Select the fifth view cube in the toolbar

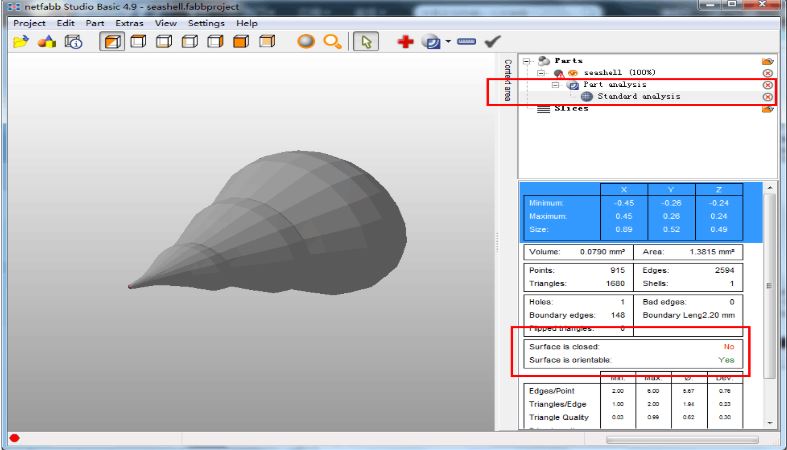tap(215, 42)
